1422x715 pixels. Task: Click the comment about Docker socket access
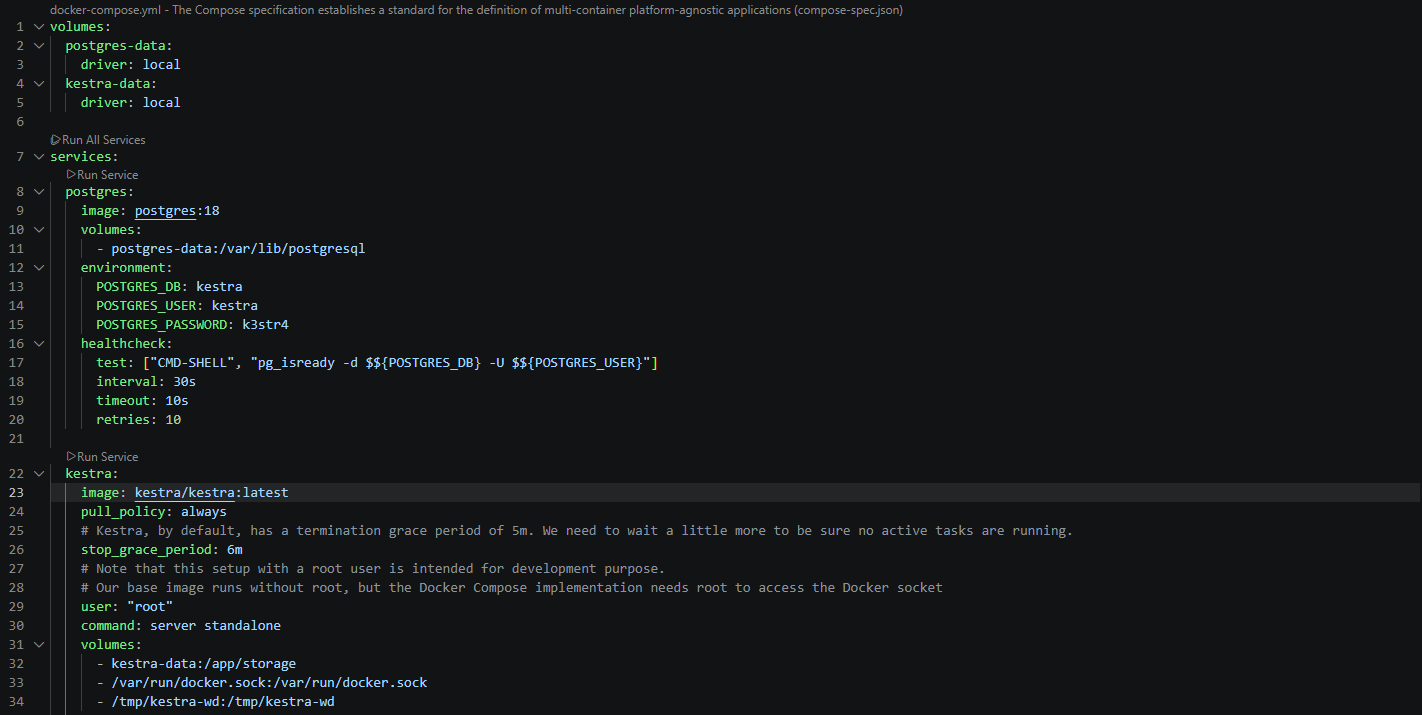(512, 588)
